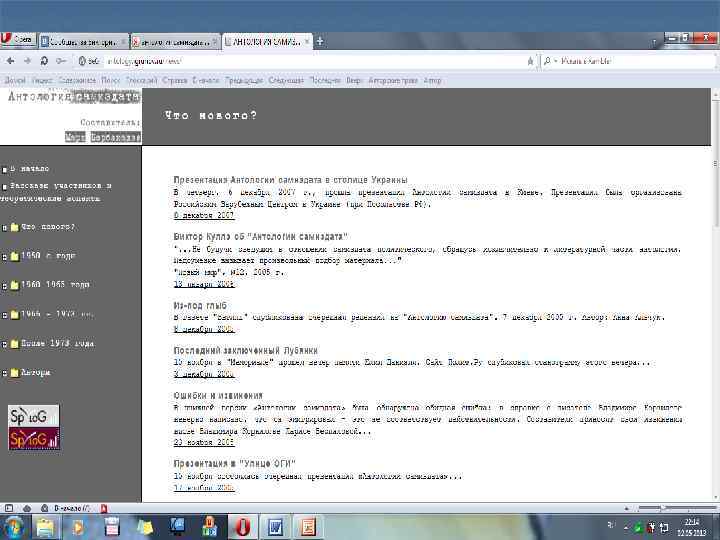
Task: Click Авторские права in the navigation bar
Action: click(x=393, y=80)
